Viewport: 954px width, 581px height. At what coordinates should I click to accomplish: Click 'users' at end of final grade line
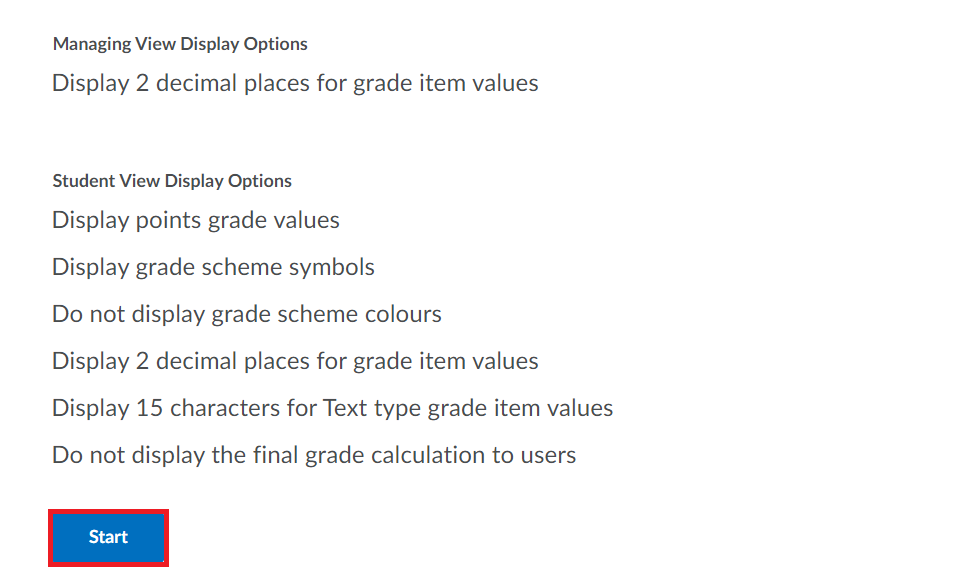(548, 456)
